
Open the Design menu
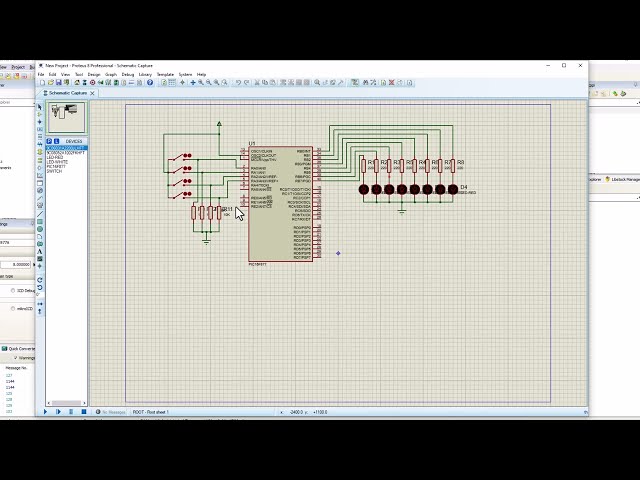point(94,75)
